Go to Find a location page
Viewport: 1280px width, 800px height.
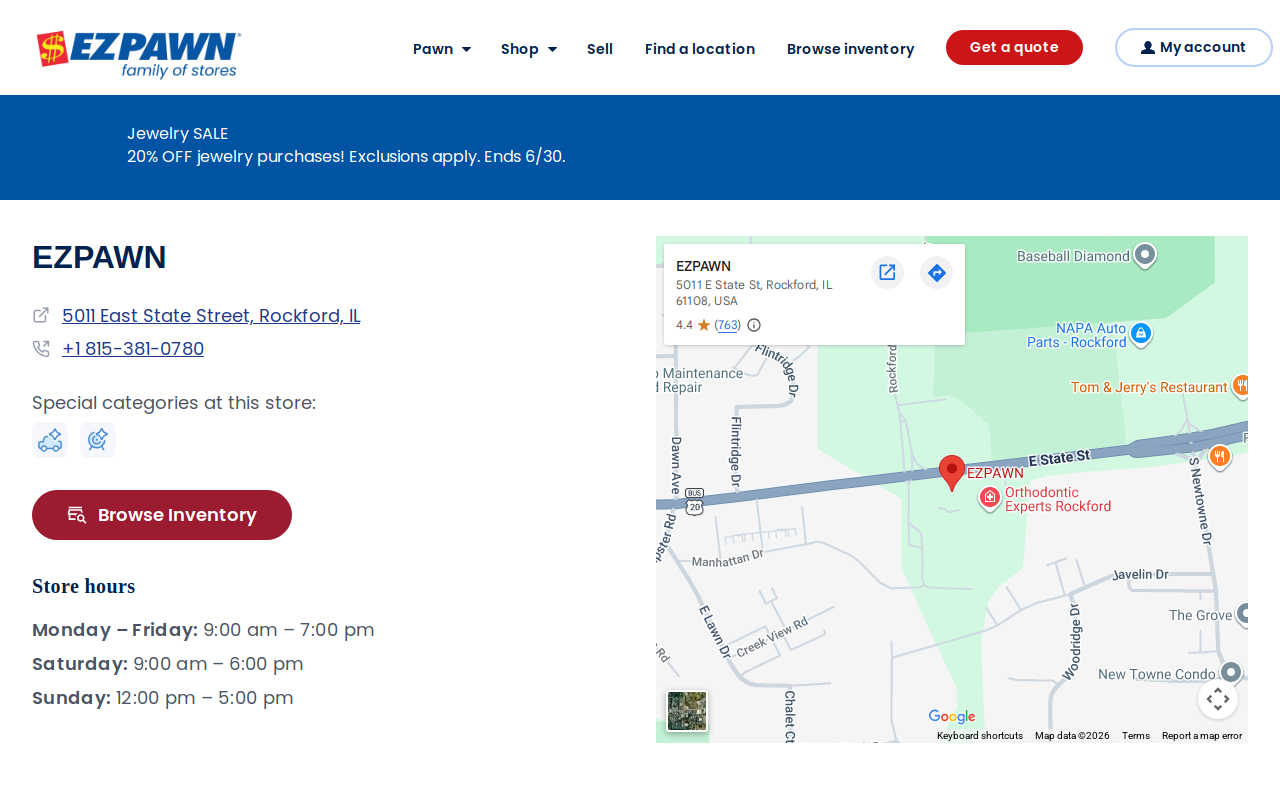point(700,48)
